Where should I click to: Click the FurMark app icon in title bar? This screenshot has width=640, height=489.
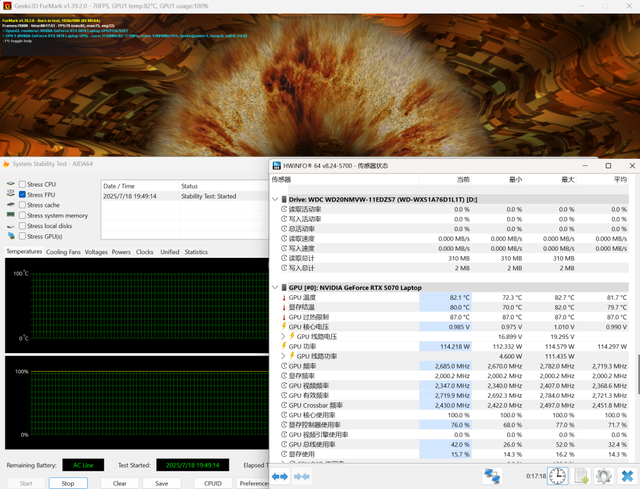pyautogui.click(x=7, y=6)
